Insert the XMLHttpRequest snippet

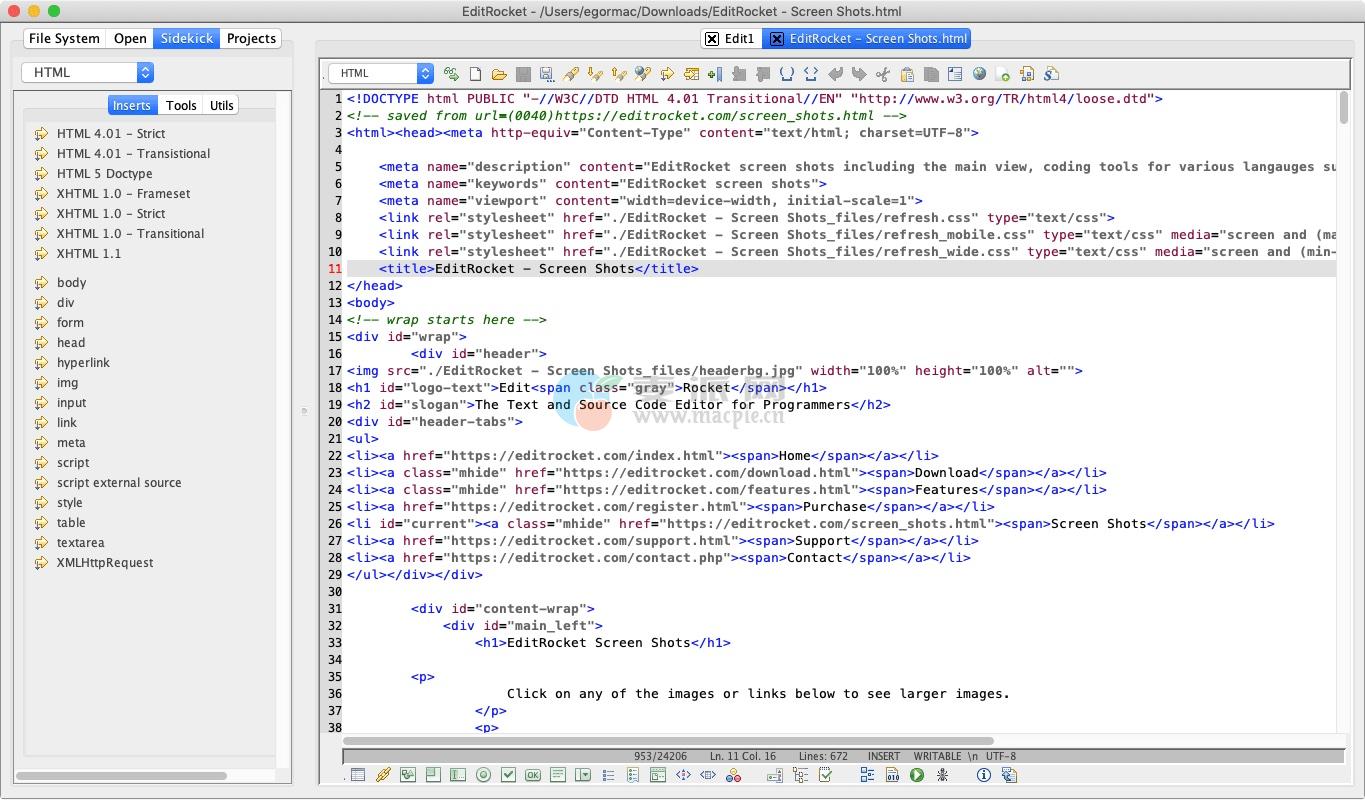click(105, 562)
